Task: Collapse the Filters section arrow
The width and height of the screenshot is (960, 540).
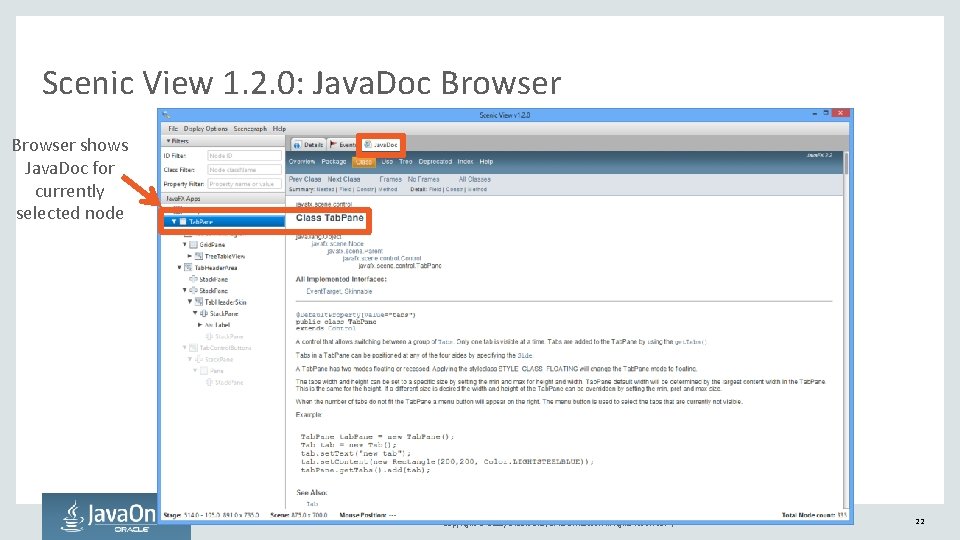Action: tap(168, 141)
